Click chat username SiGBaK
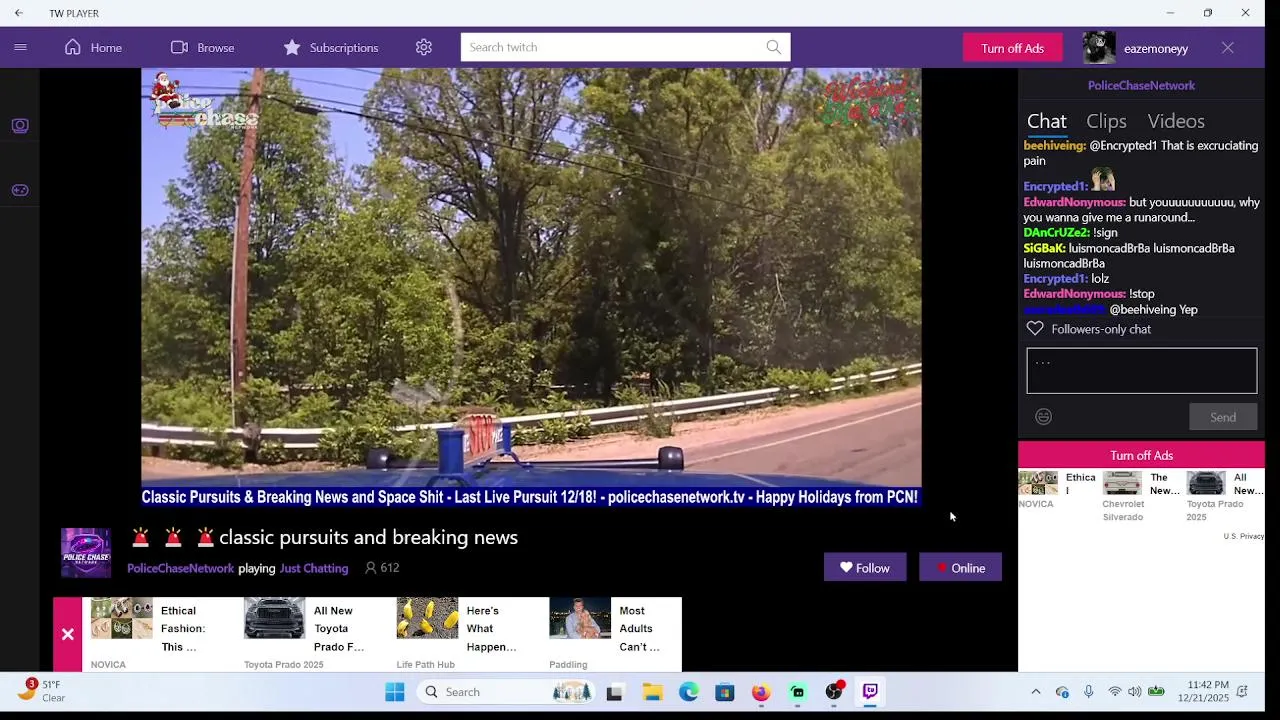This screenshot has height=720, width=1280. (1044, 248)
